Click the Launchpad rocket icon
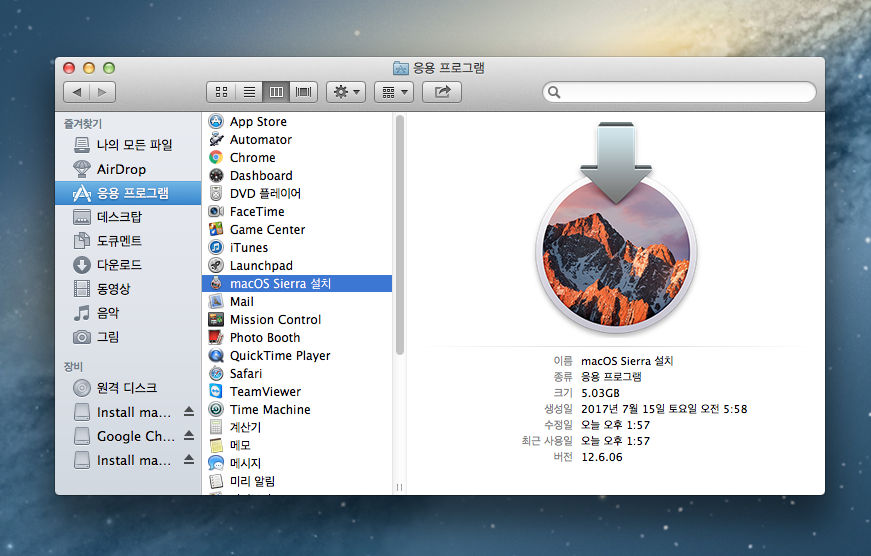This screenshot has height=556, width=871. point(216,266)
